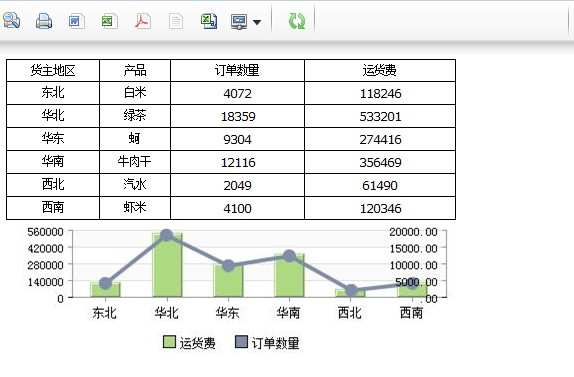
Task: Export to paged Excel spreadsheet icon
Action: click(x=209, y=21)
